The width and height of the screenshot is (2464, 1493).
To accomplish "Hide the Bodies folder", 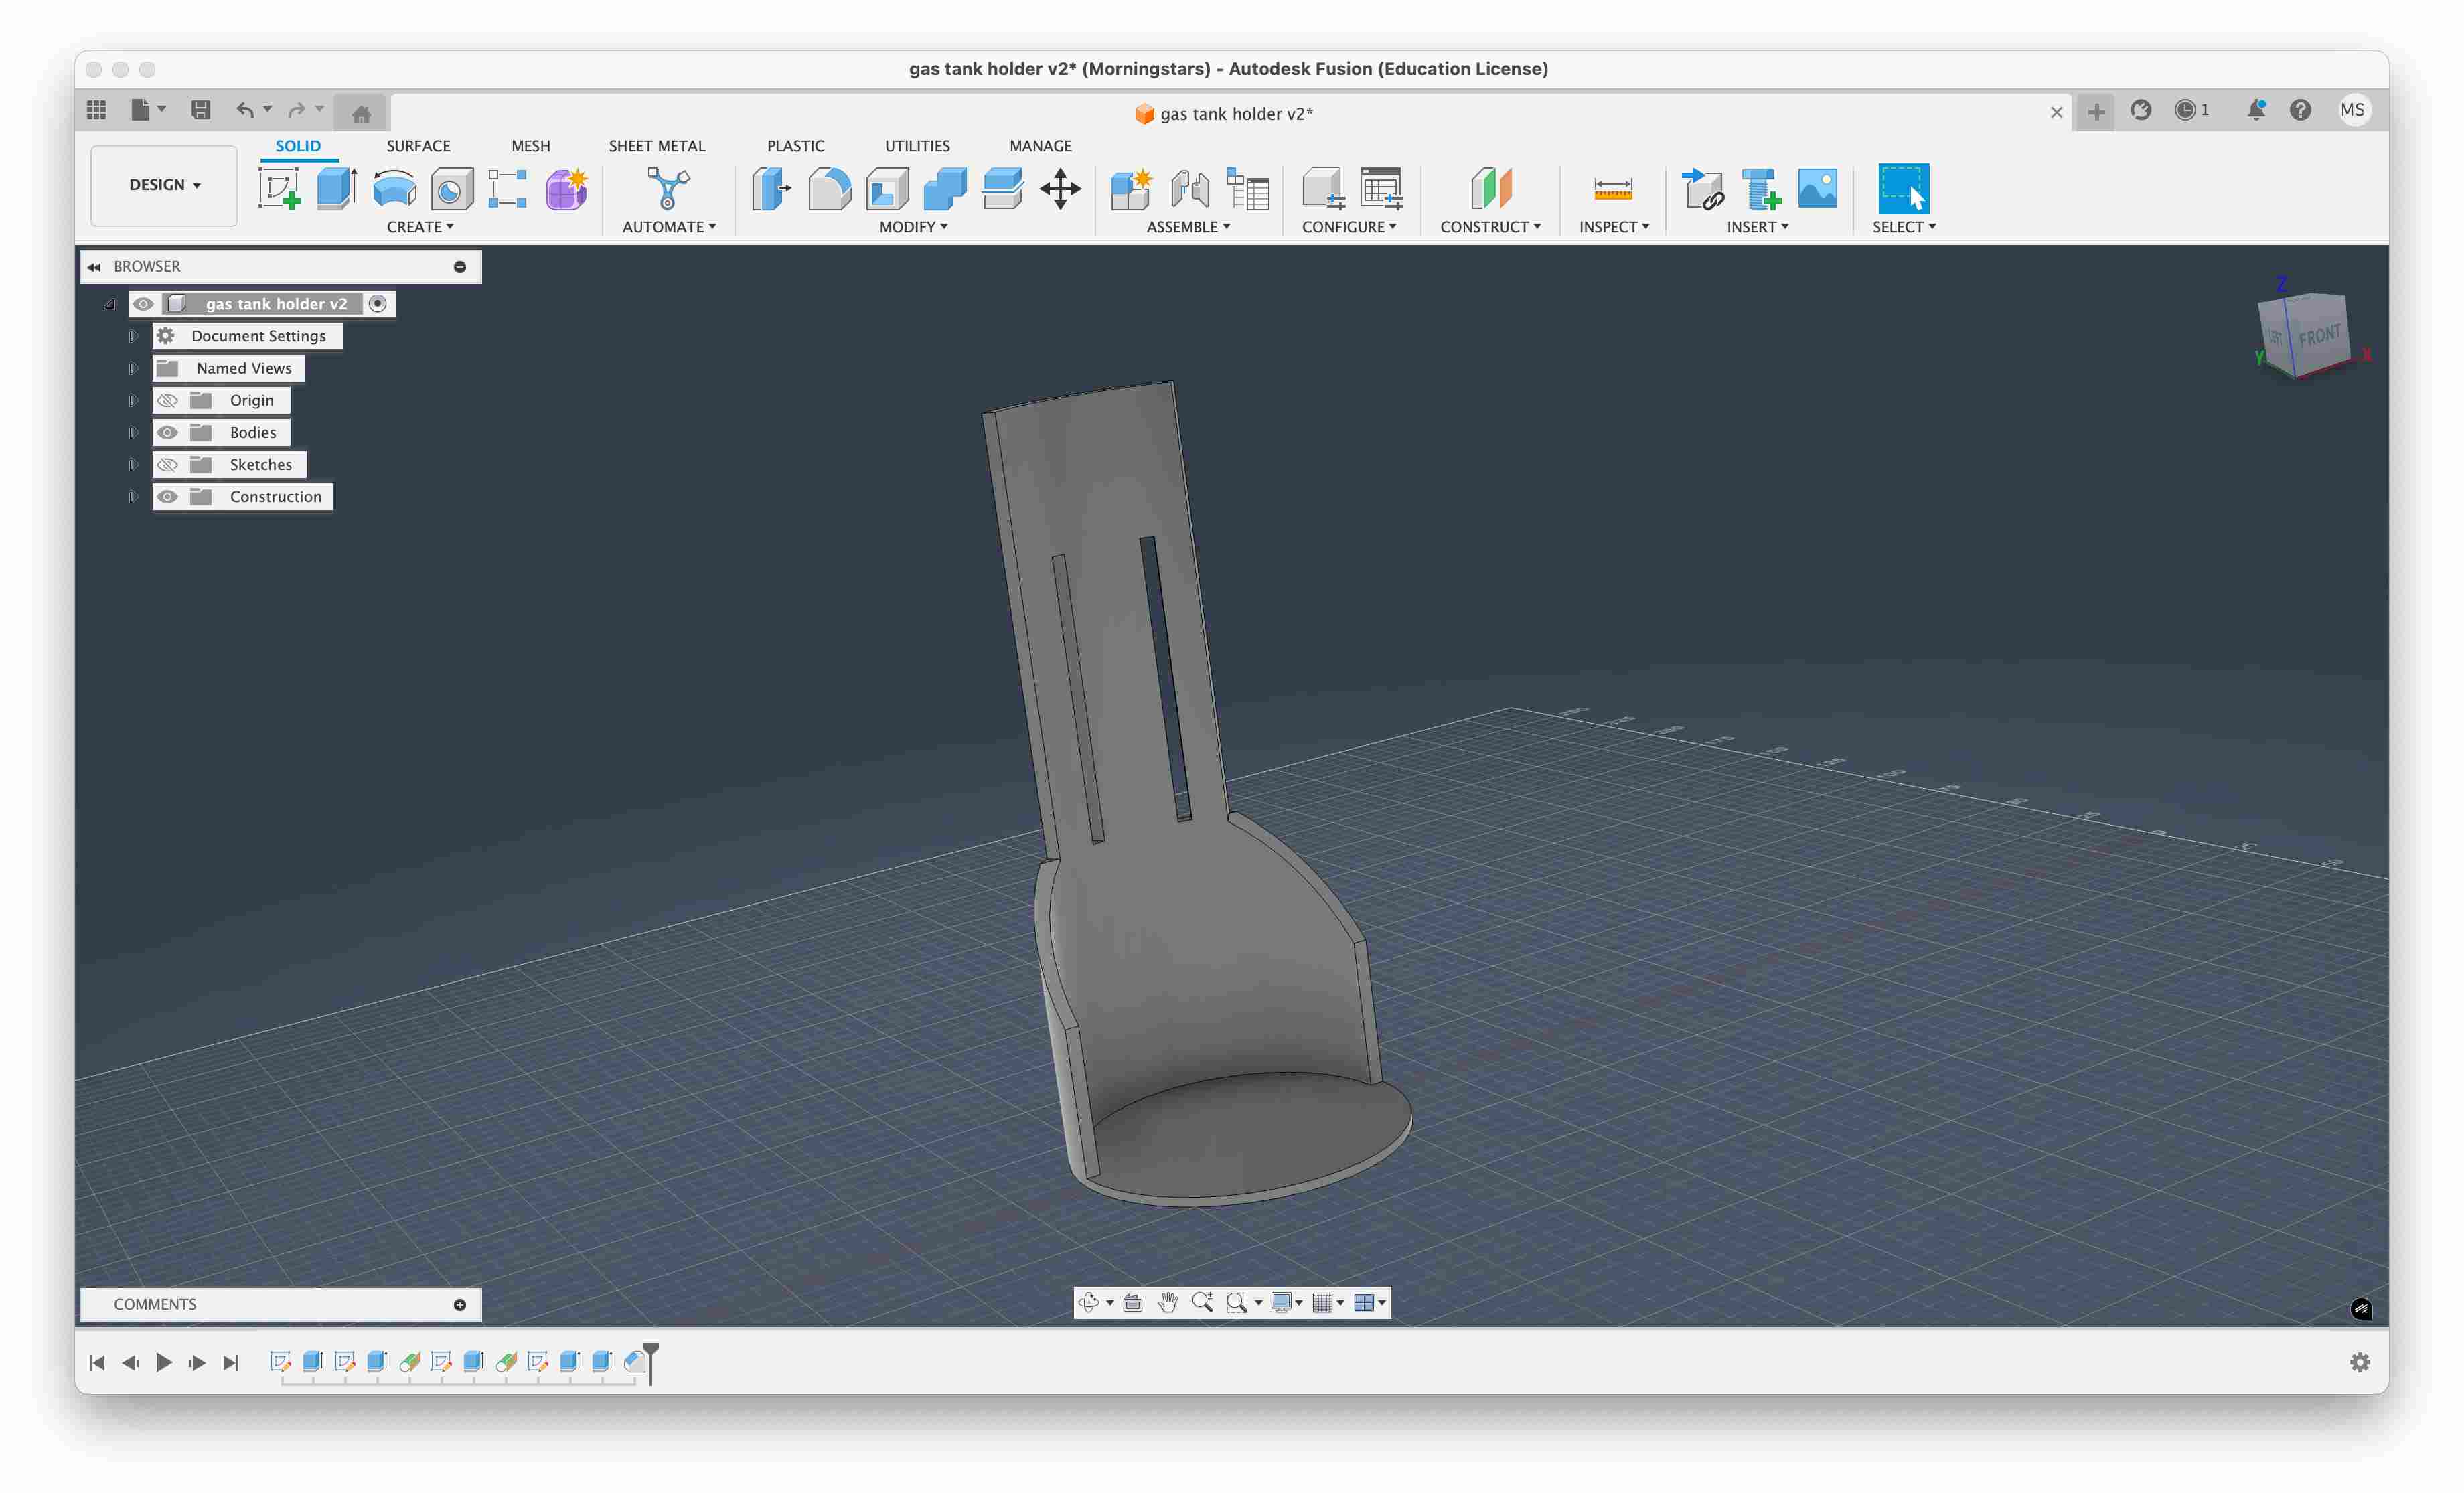I will pyautogui.click(x=167, y=432).
